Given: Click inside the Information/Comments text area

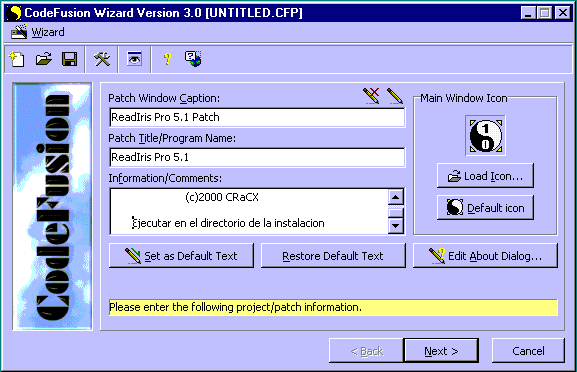Looking at the screenshot, I should (x=249, y=211).
